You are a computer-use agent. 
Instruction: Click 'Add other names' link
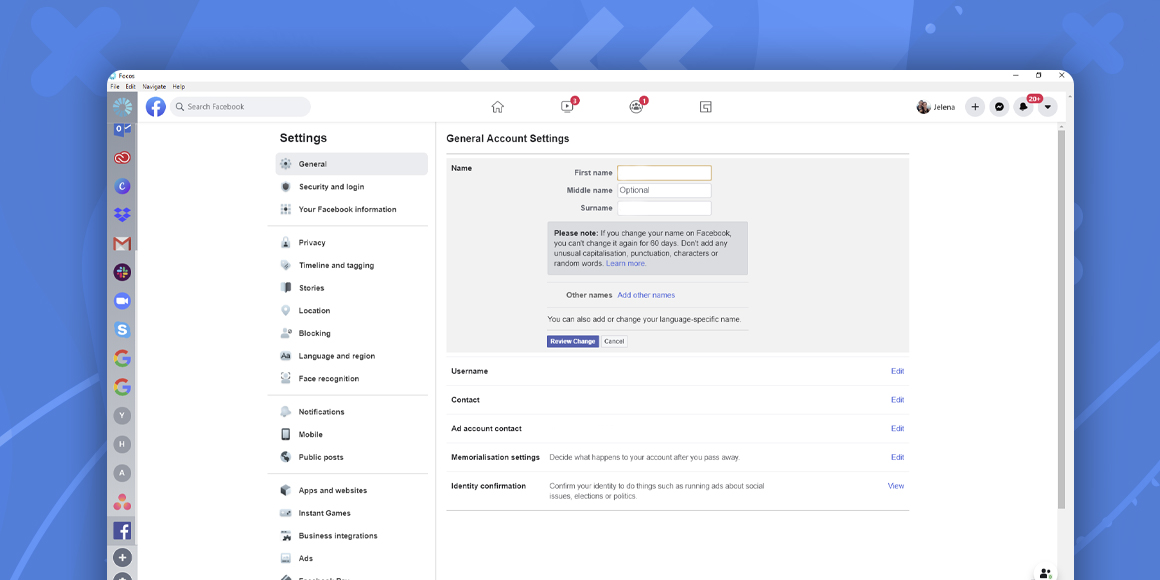click(646, 295)
